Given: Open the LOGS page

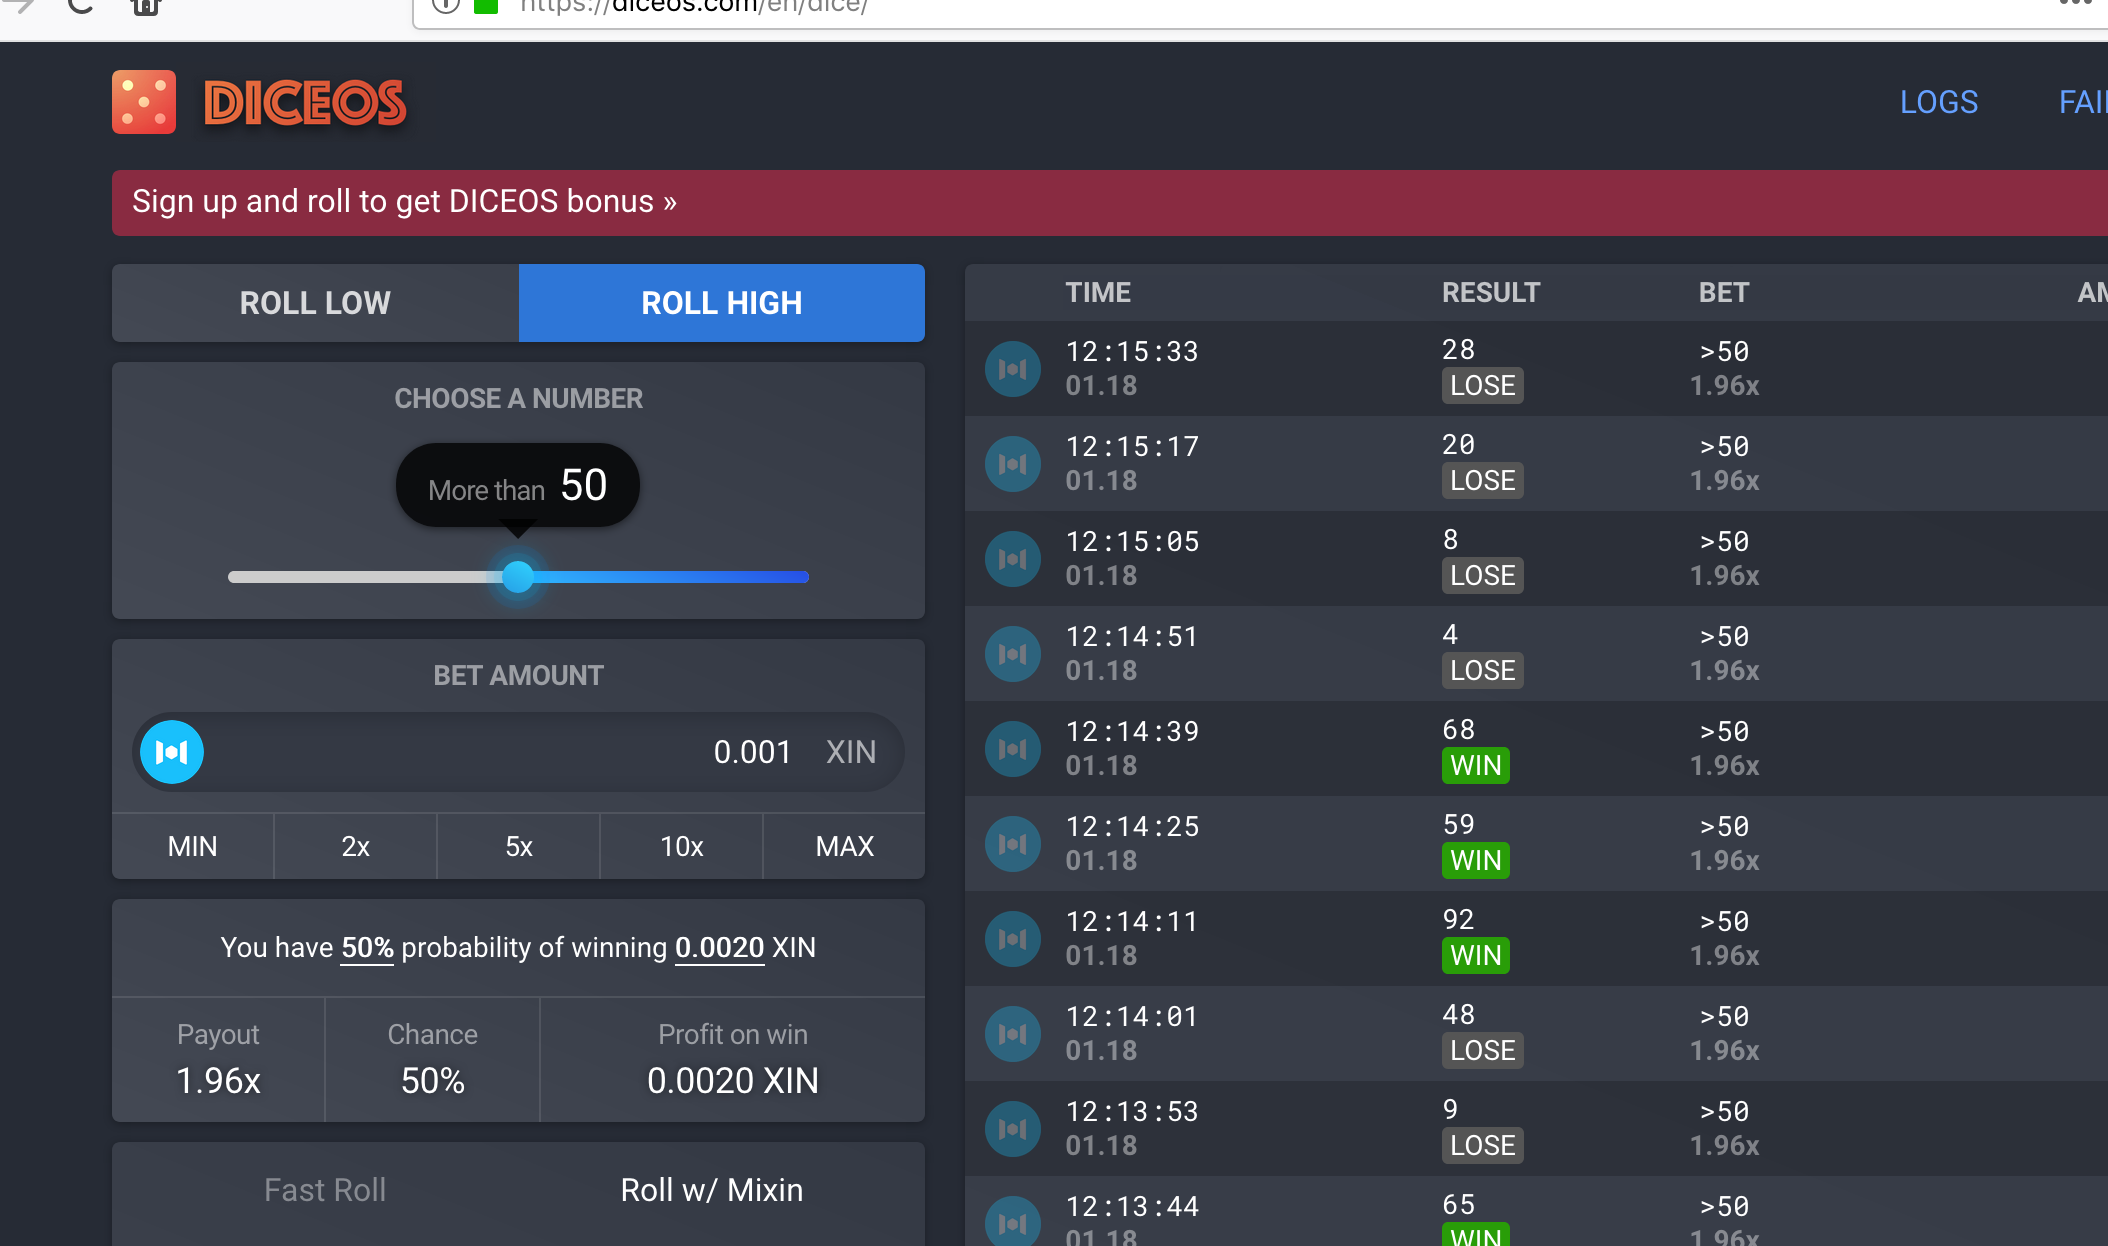Looking at the screenshot, I should 1938,102.
